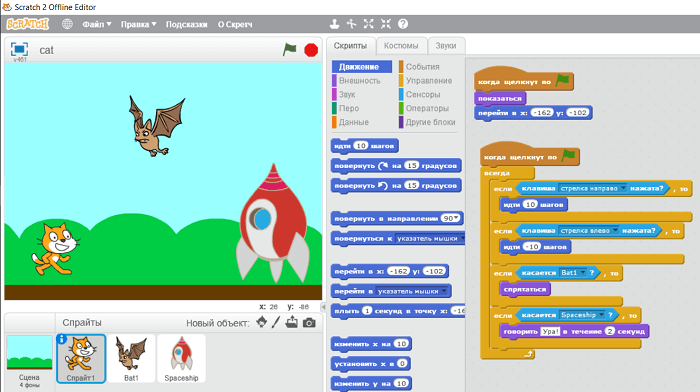This screenshot has width=700, height=392.
Task: Click degrees field in counterclockwise повернуть block
Action: (412, 185)
